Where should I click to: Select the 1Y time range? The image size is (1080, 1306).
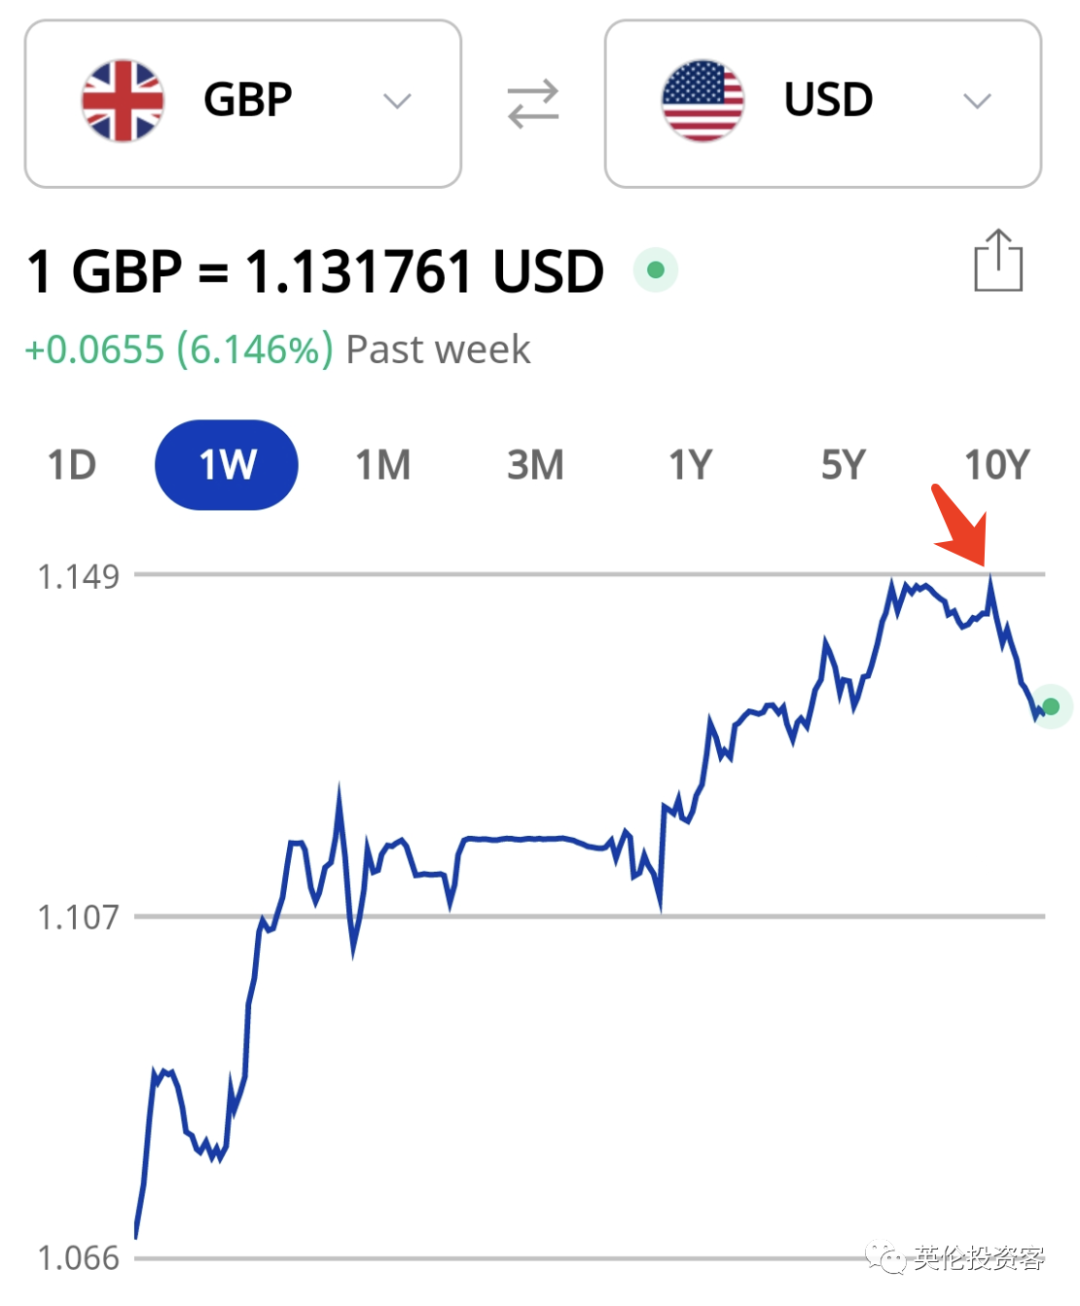click(x=690, y=465)
